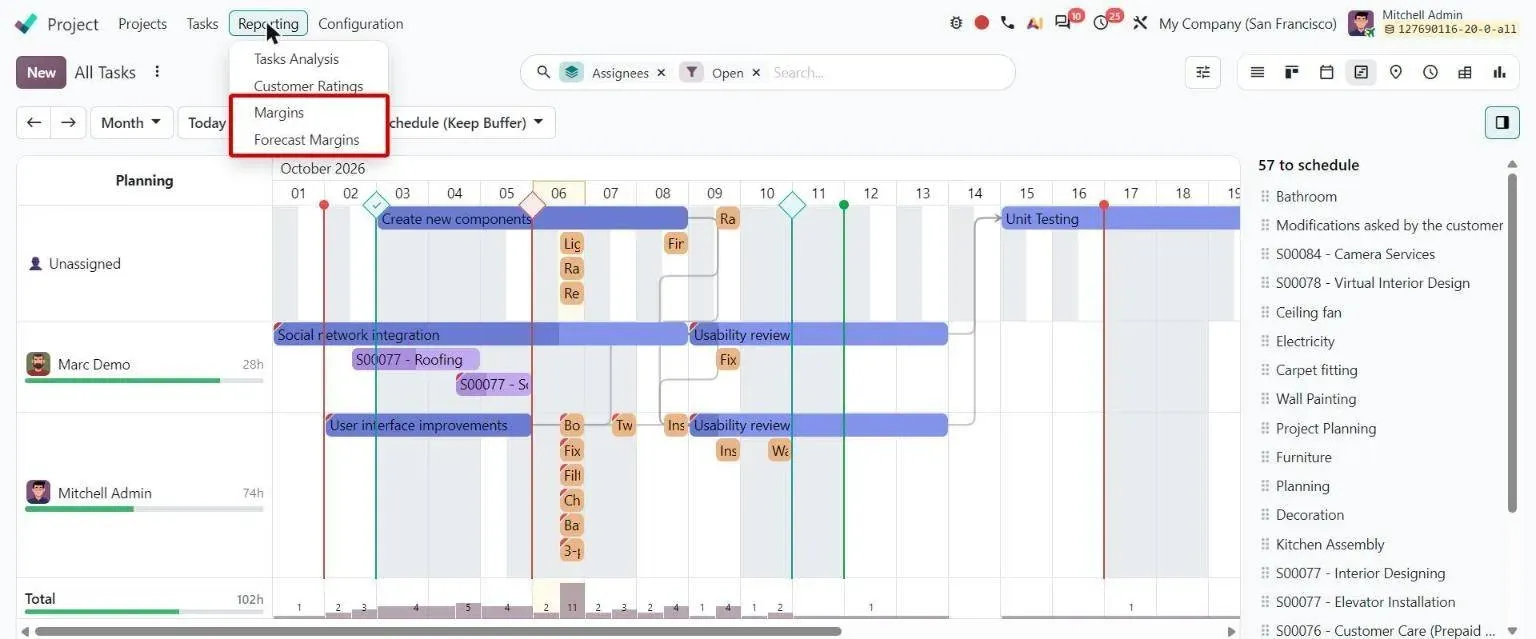1536x639 pixels.
Task: Remove the Assignees group facet
Action: coord(661,73)
